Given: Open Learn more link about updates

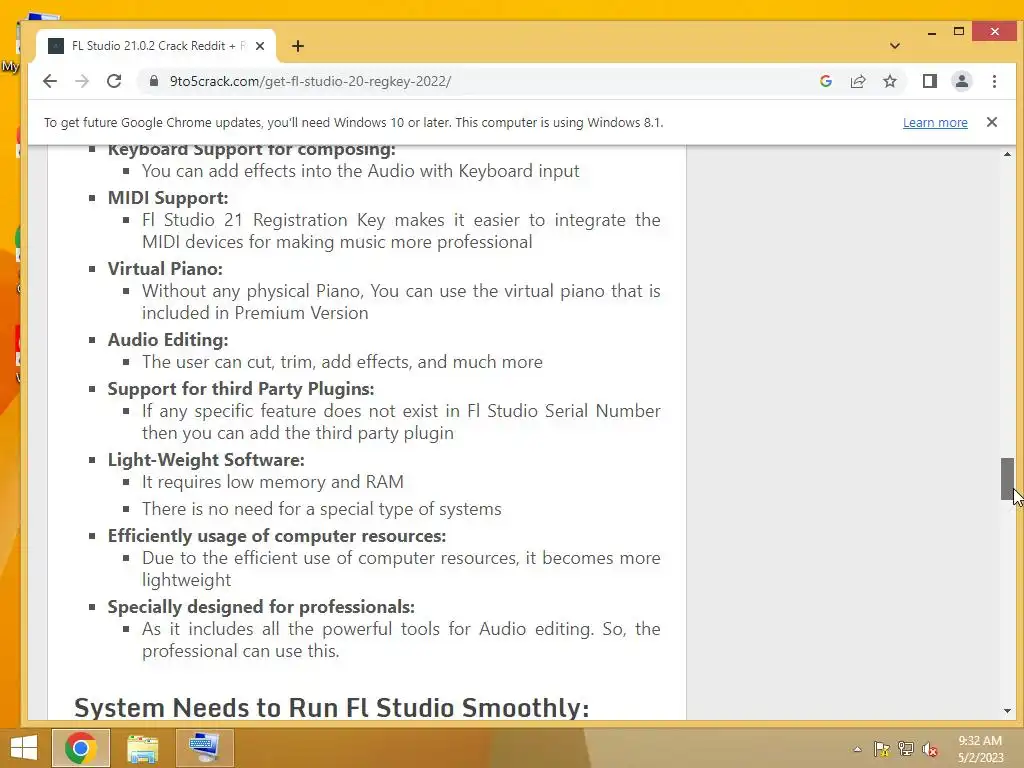Looking at the screenshot, I should point(935,122).
